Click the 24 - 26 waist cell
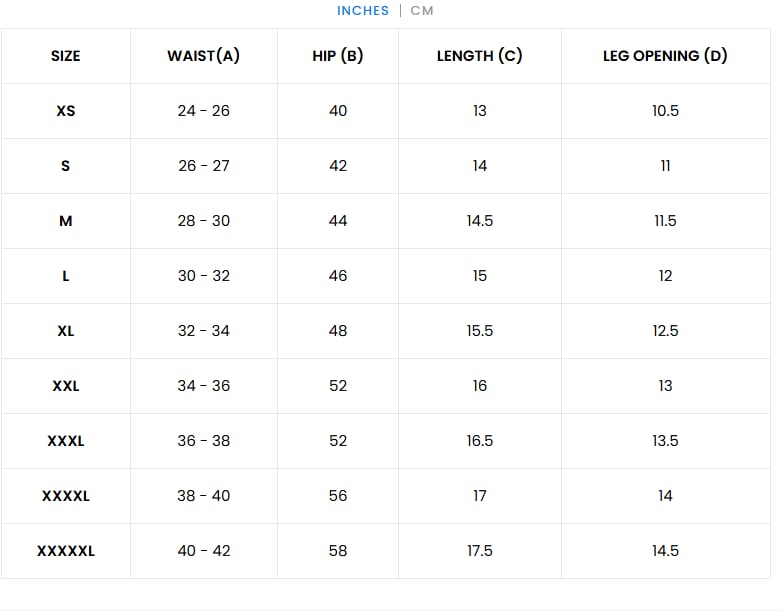The image size is (783, 611). (x=204, y=111)
